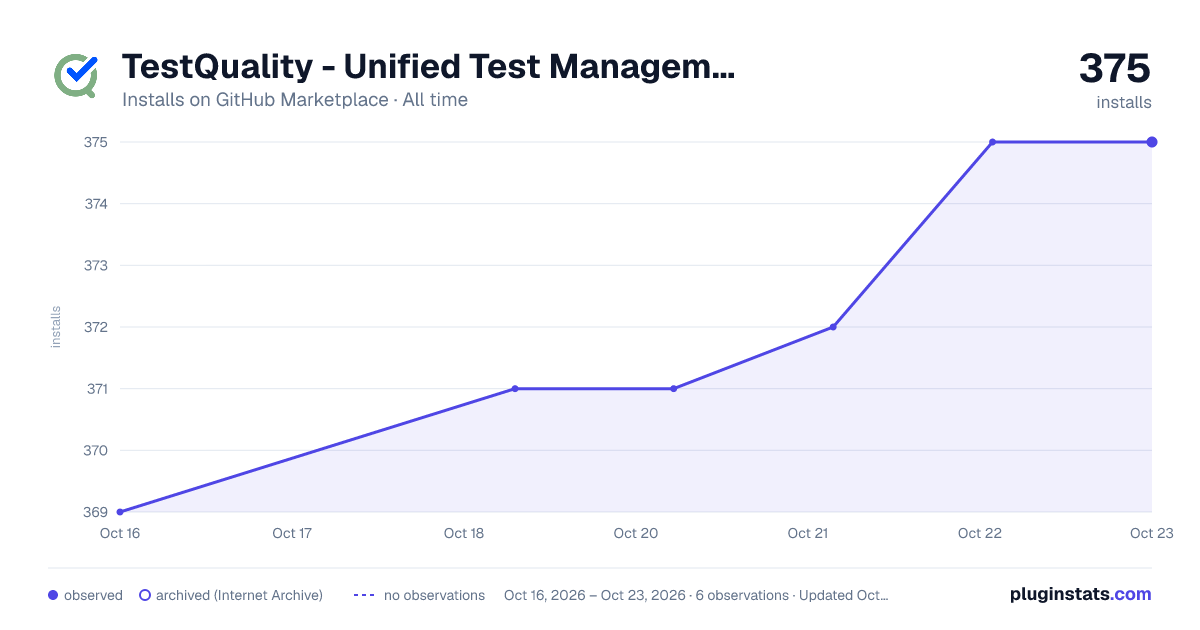Click the filled 'observed' legend dot
The height and width of the screenshot is (630, 1200).
[53, 595]
